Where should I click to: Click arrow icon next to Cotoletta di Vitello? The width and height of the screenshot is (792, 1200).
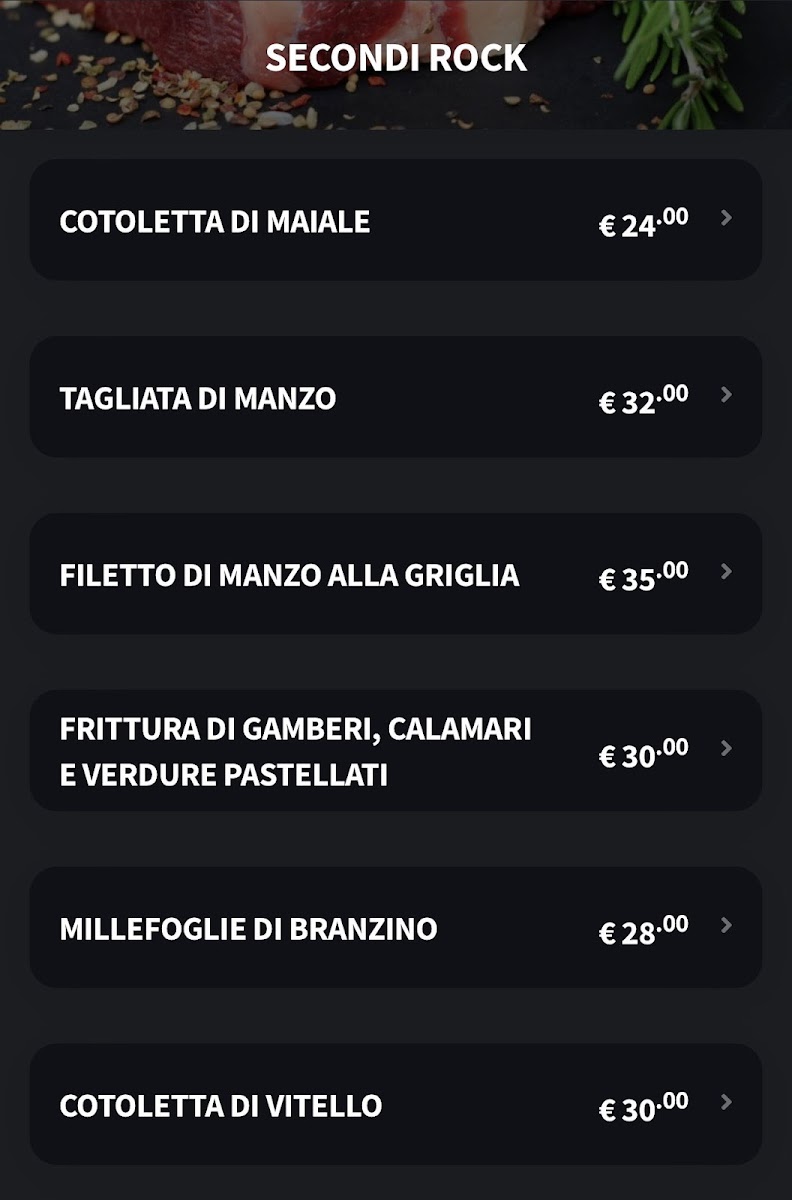click(727, 1103)
